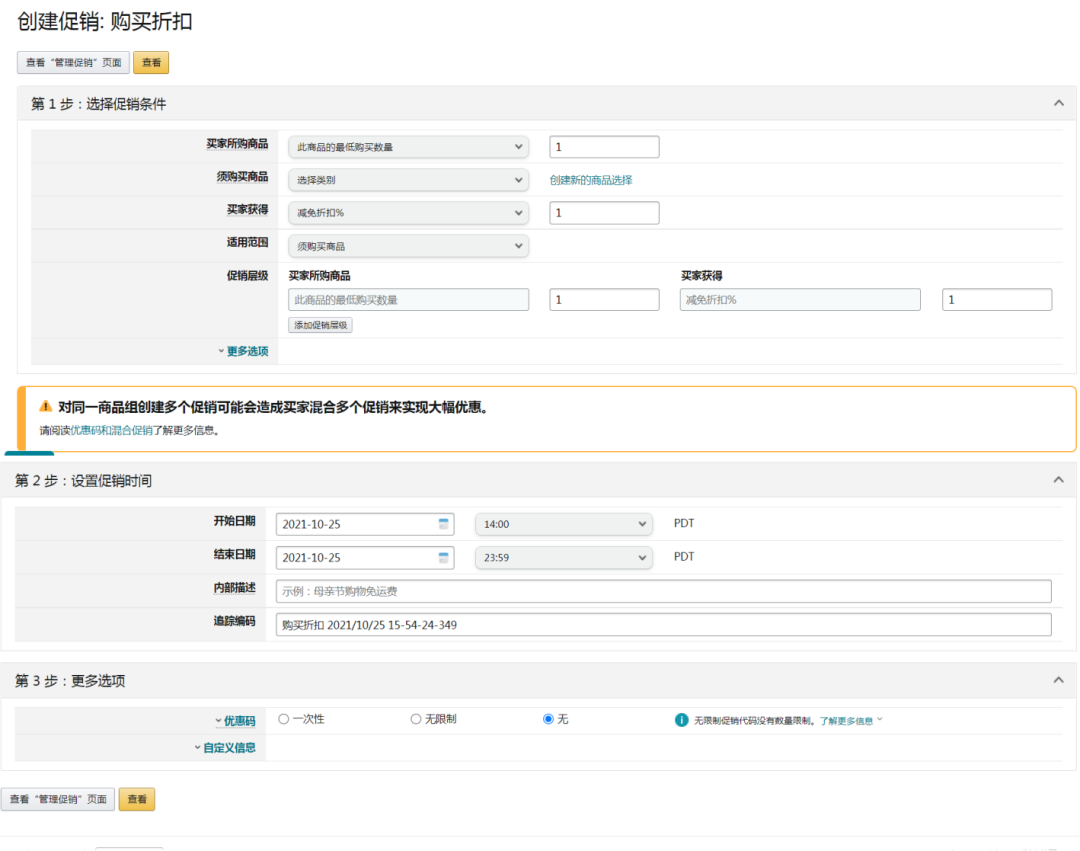
Task: Open the 减免折扣% buyer benefit dropdown
Action: click(408, 213)
